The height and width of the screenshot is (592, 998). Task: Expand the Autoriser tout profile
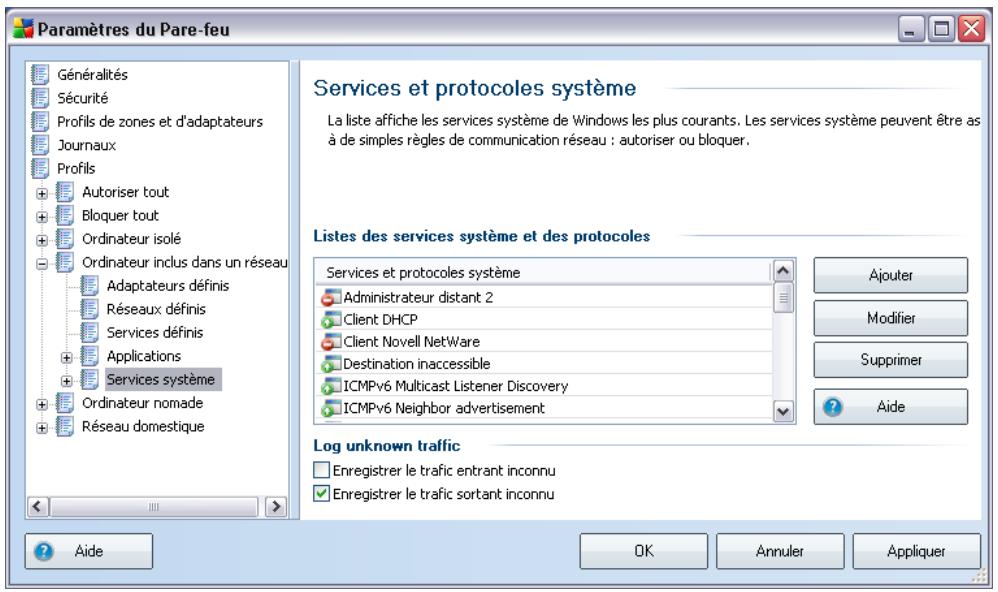coord(42,194)
